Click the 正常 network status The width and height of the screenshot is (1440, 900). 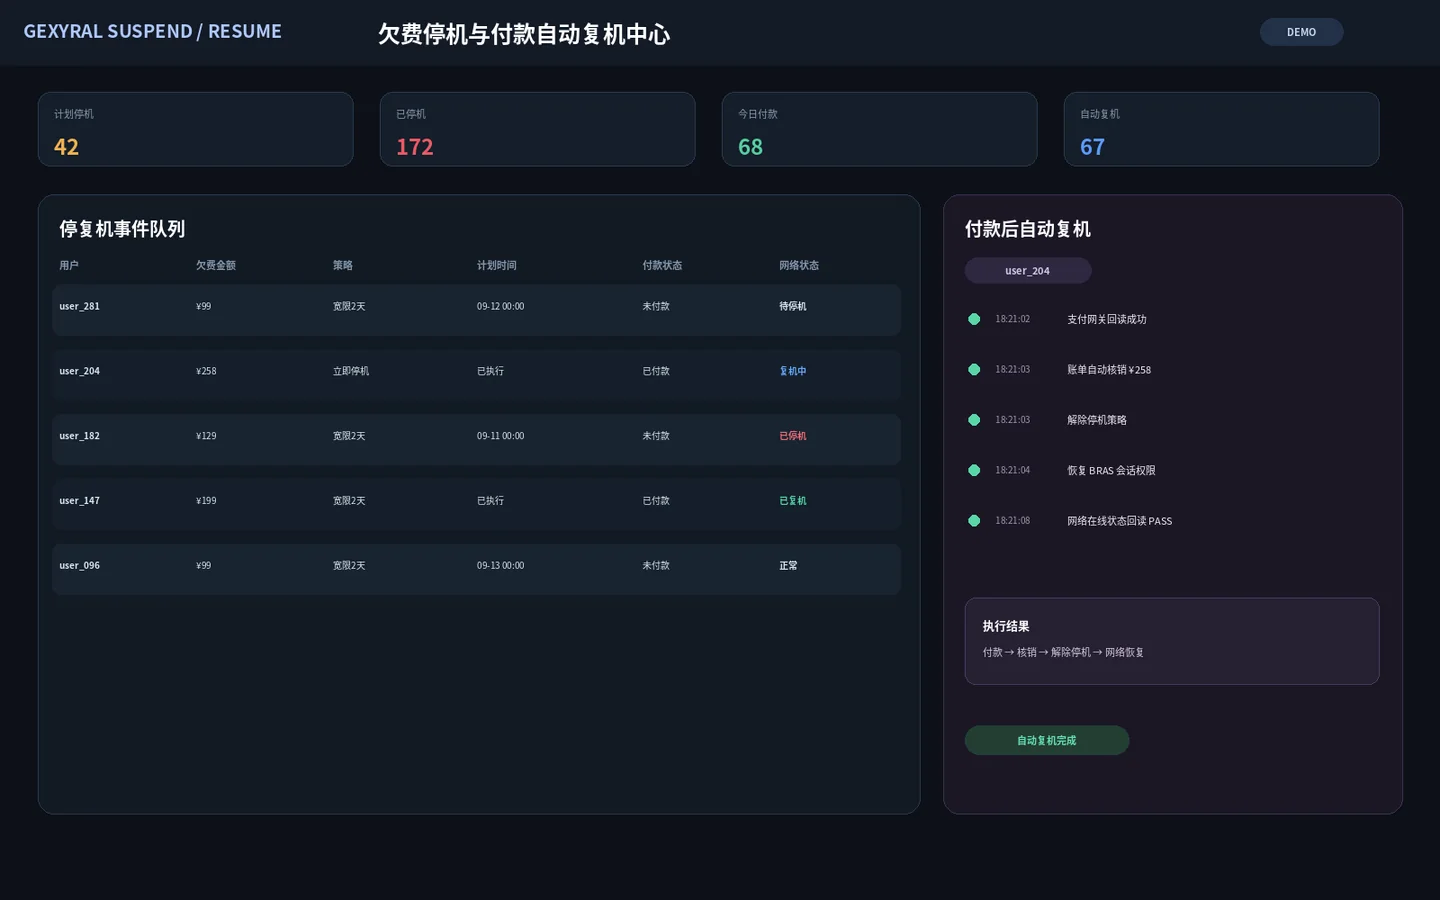pyautogui.click(x=789, y=566)
